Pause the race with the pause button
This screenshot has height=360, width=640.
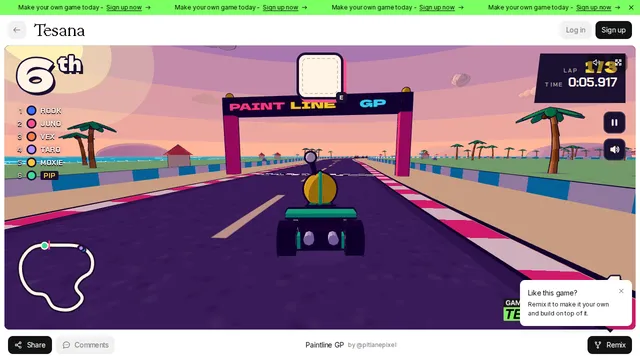(614, 122)
